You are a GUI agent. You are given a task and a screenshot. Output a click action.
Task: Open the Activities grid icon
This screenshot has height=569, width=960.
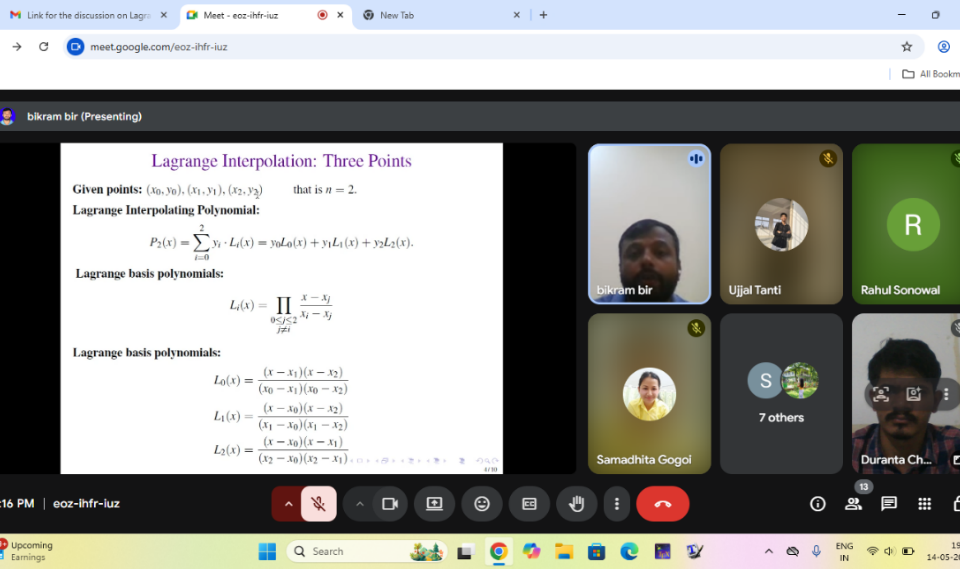coord(924,504)
